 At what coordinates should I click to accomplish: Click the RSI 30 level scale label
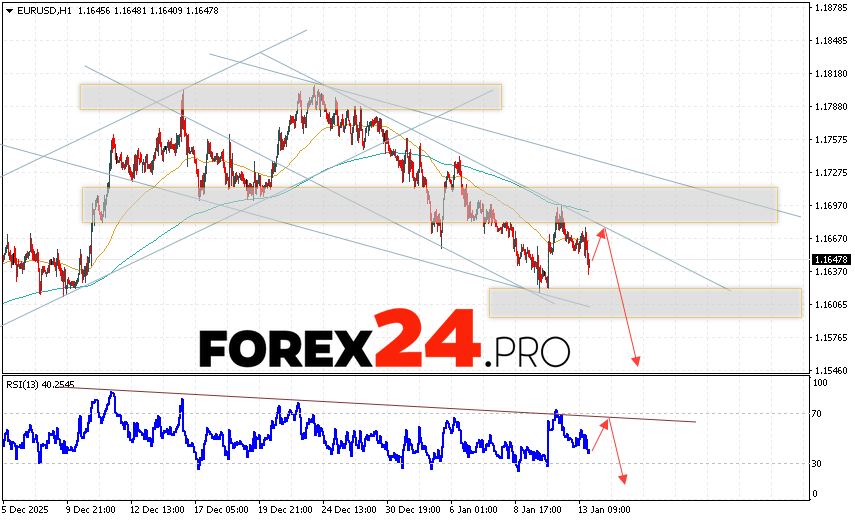(x=819, y=463)
